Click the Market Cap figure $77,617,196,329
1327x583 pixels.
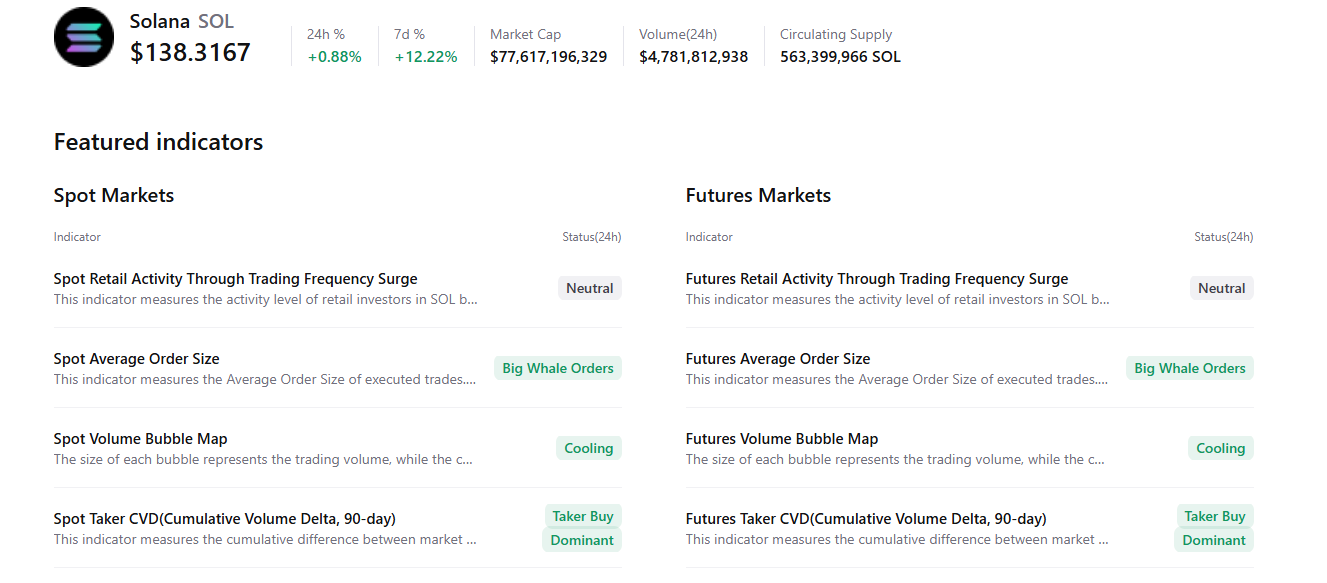tap(548, 57)
